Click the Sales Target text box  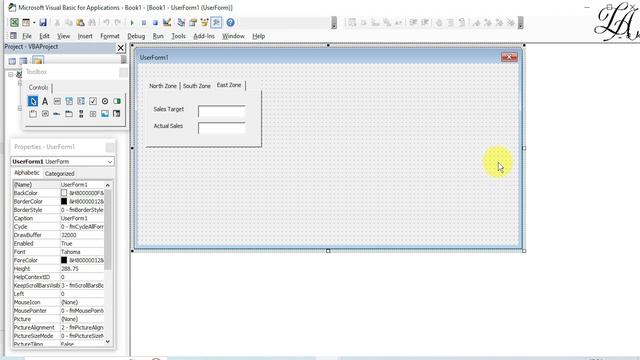222,111
